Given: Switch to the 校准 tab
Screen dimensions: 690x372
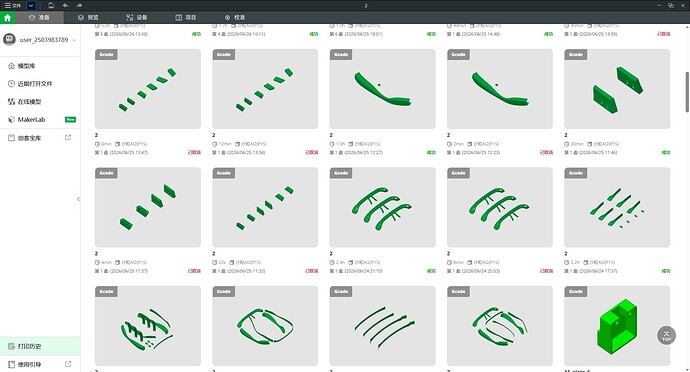Looking at the screenshot, I should (x=235, y=18).
